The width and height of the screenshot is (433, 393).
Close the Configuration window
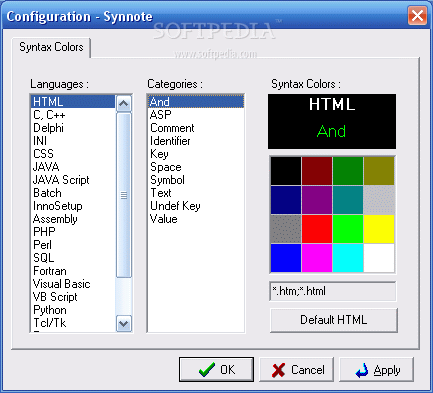point(417,15)
